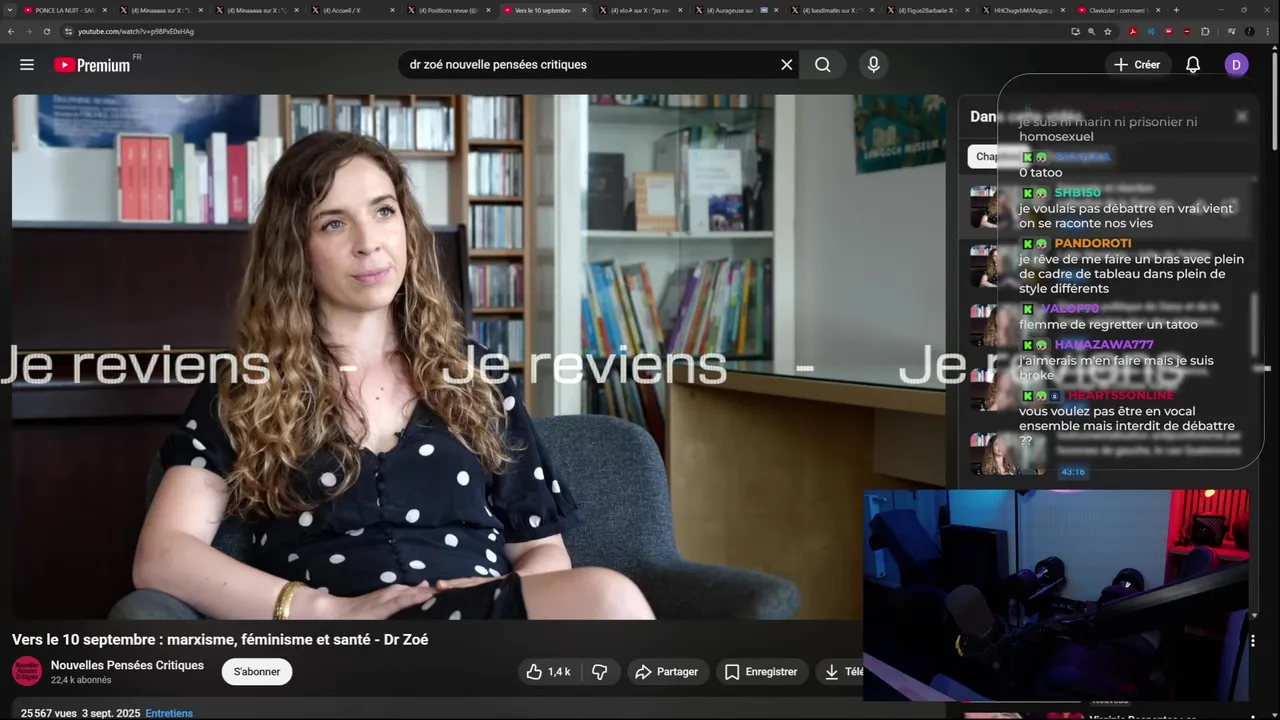This screenshot has height=720, width=1280.
Task: Open the Nouvelles Pensées Critiques channel avatar
Action: [x=27, y=671]
